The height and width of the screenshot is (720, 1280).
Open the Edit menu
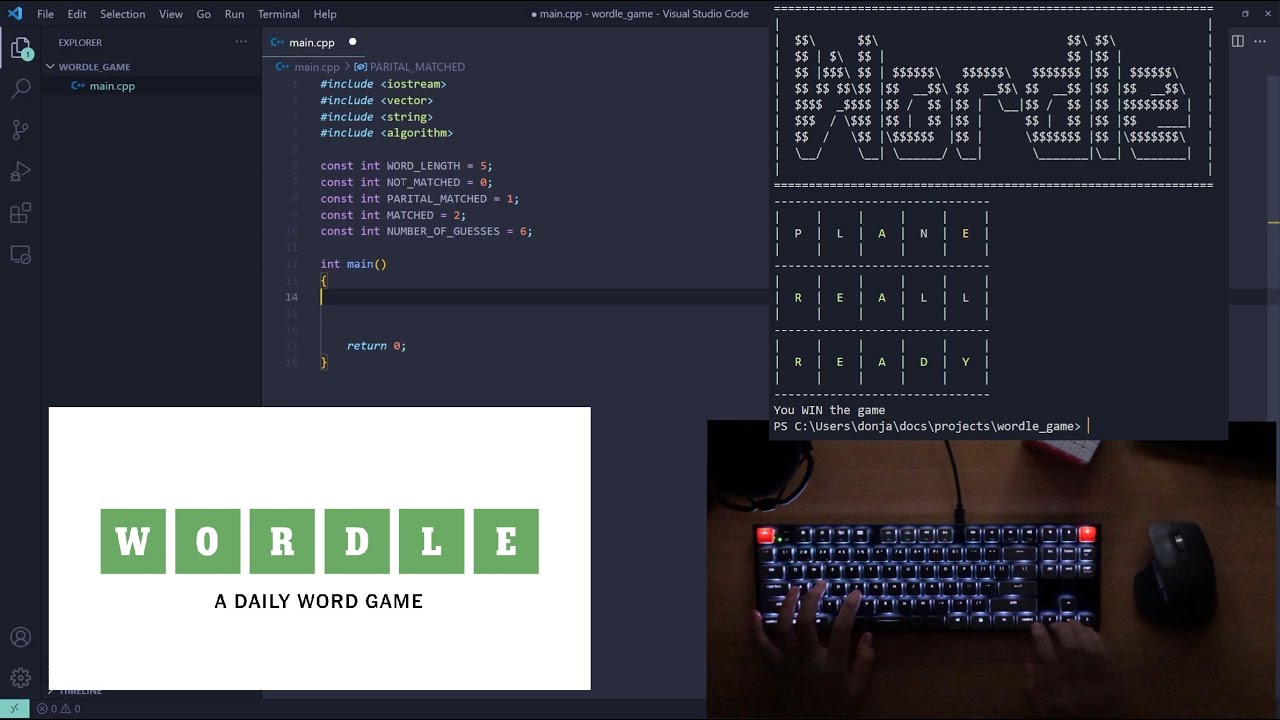point(77,14)
